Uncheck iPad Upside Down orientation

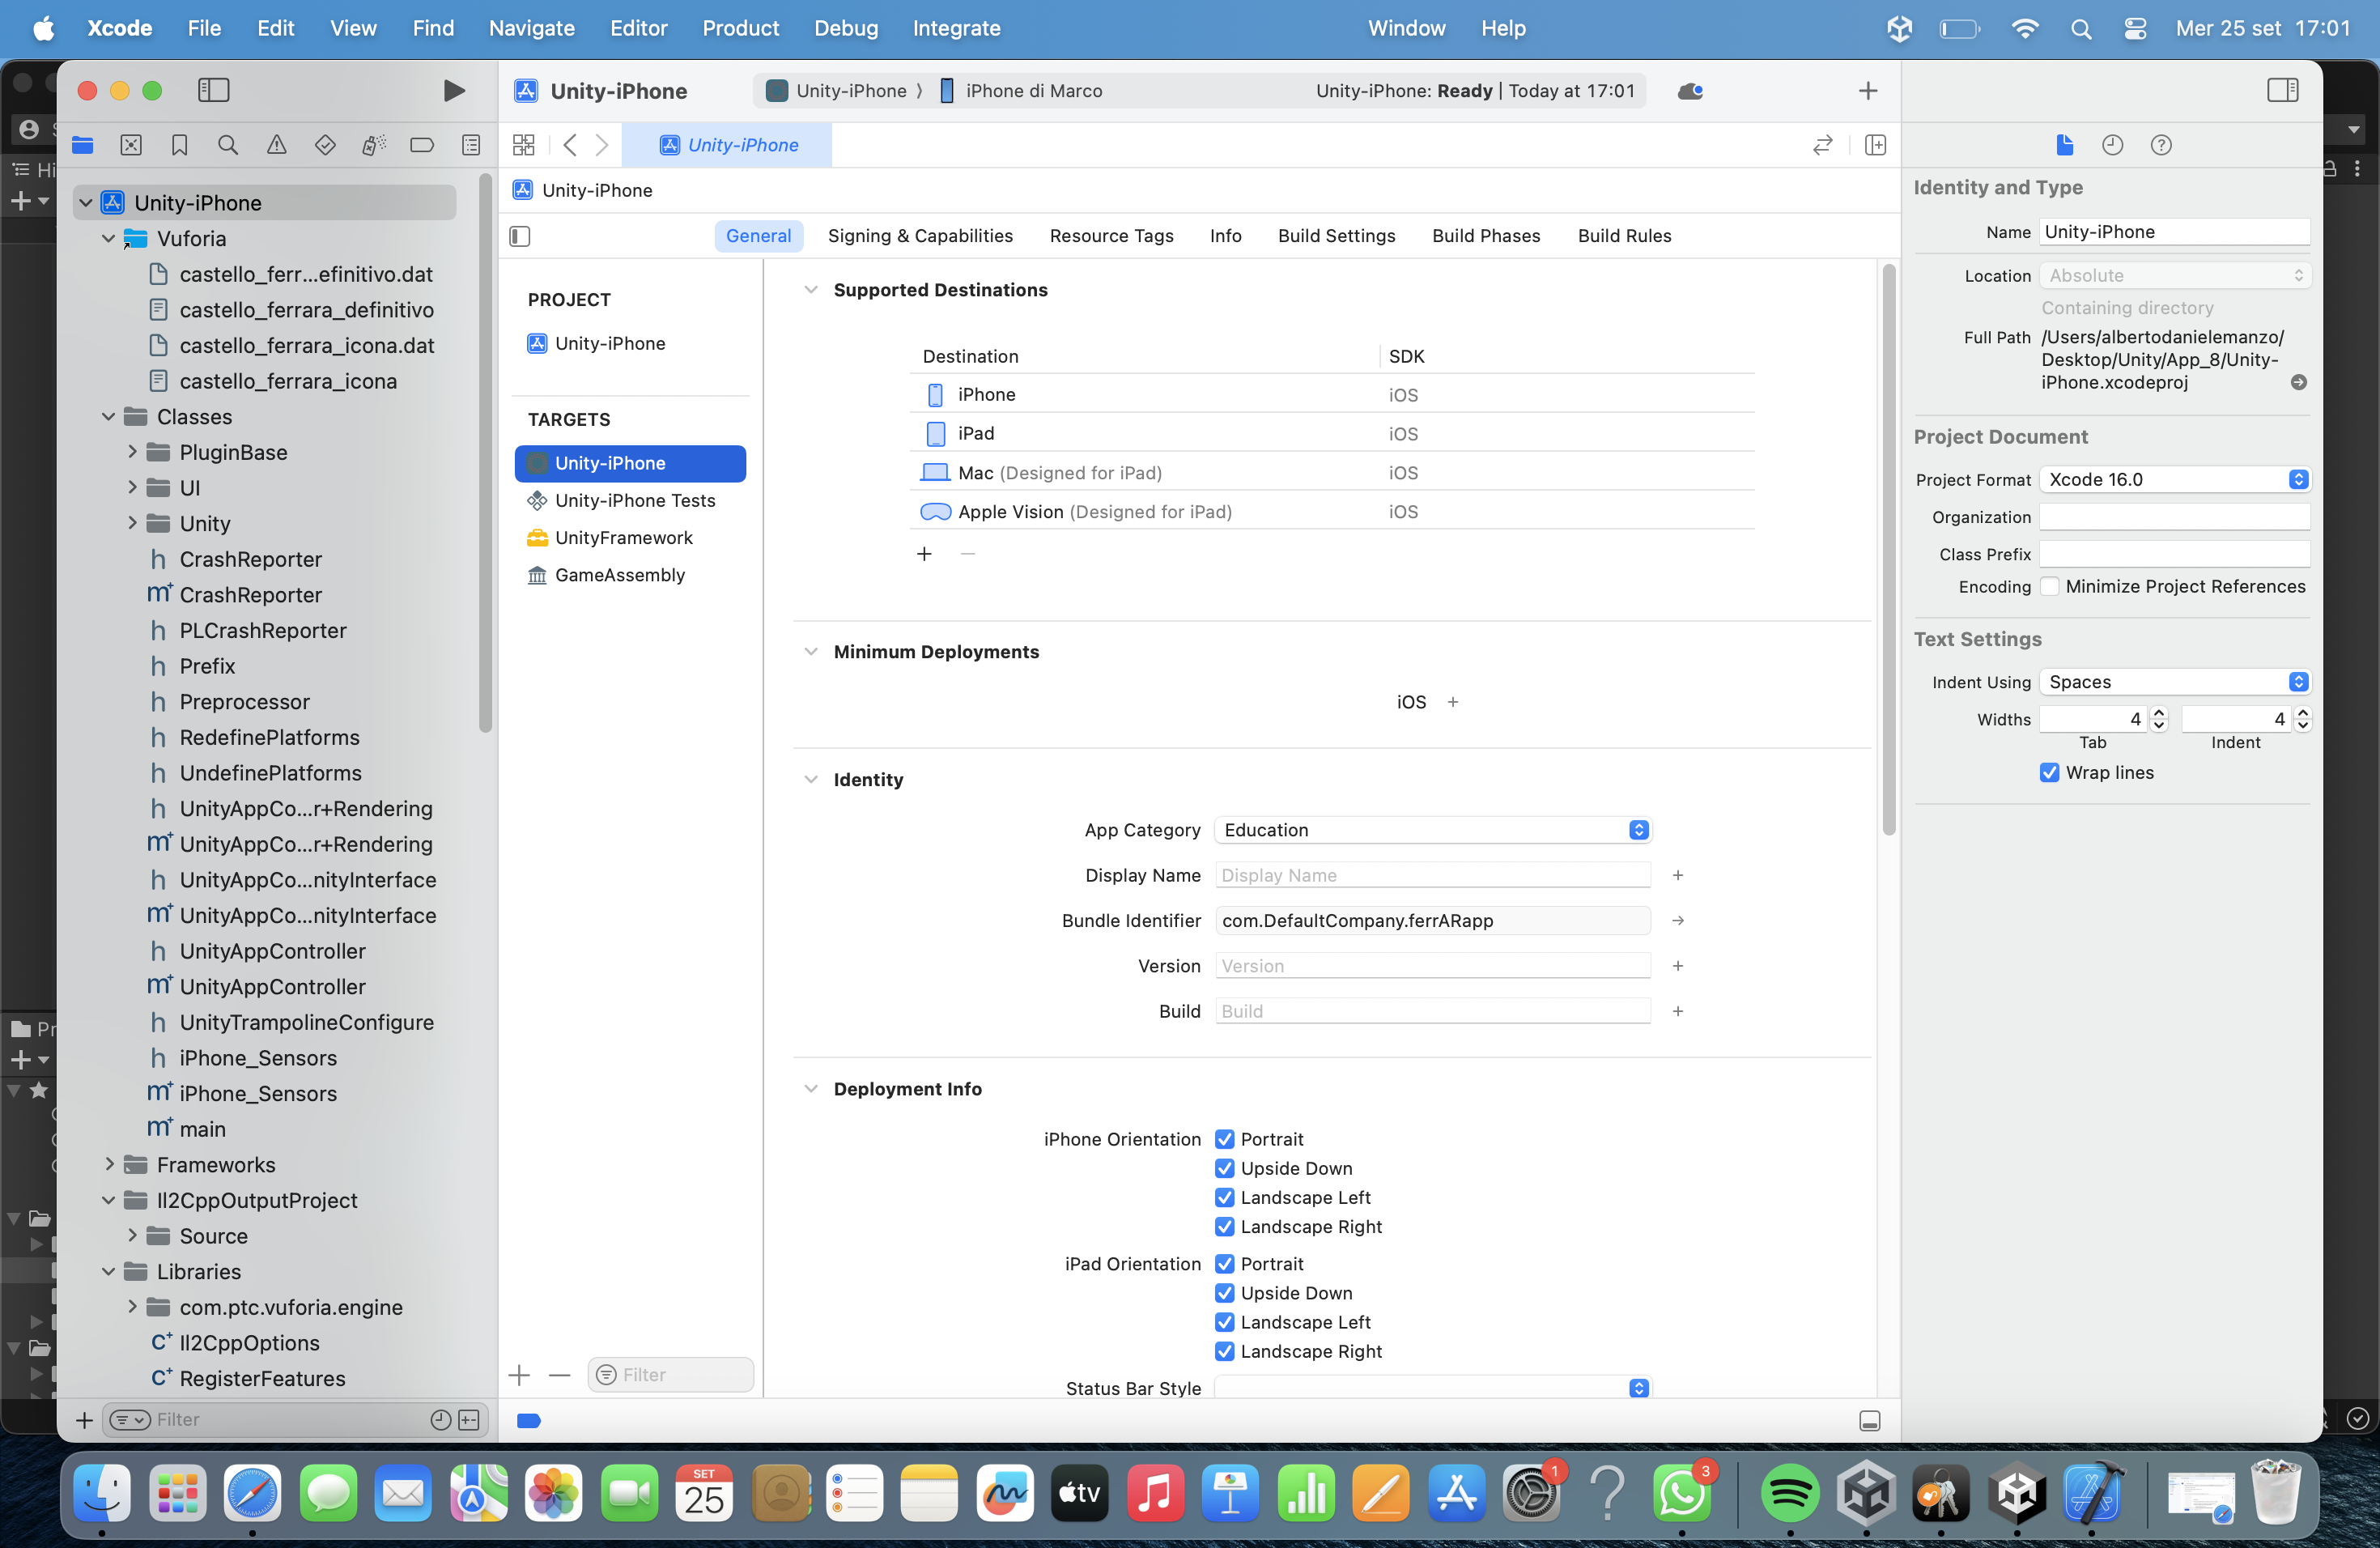(x=1224, y=1293)
